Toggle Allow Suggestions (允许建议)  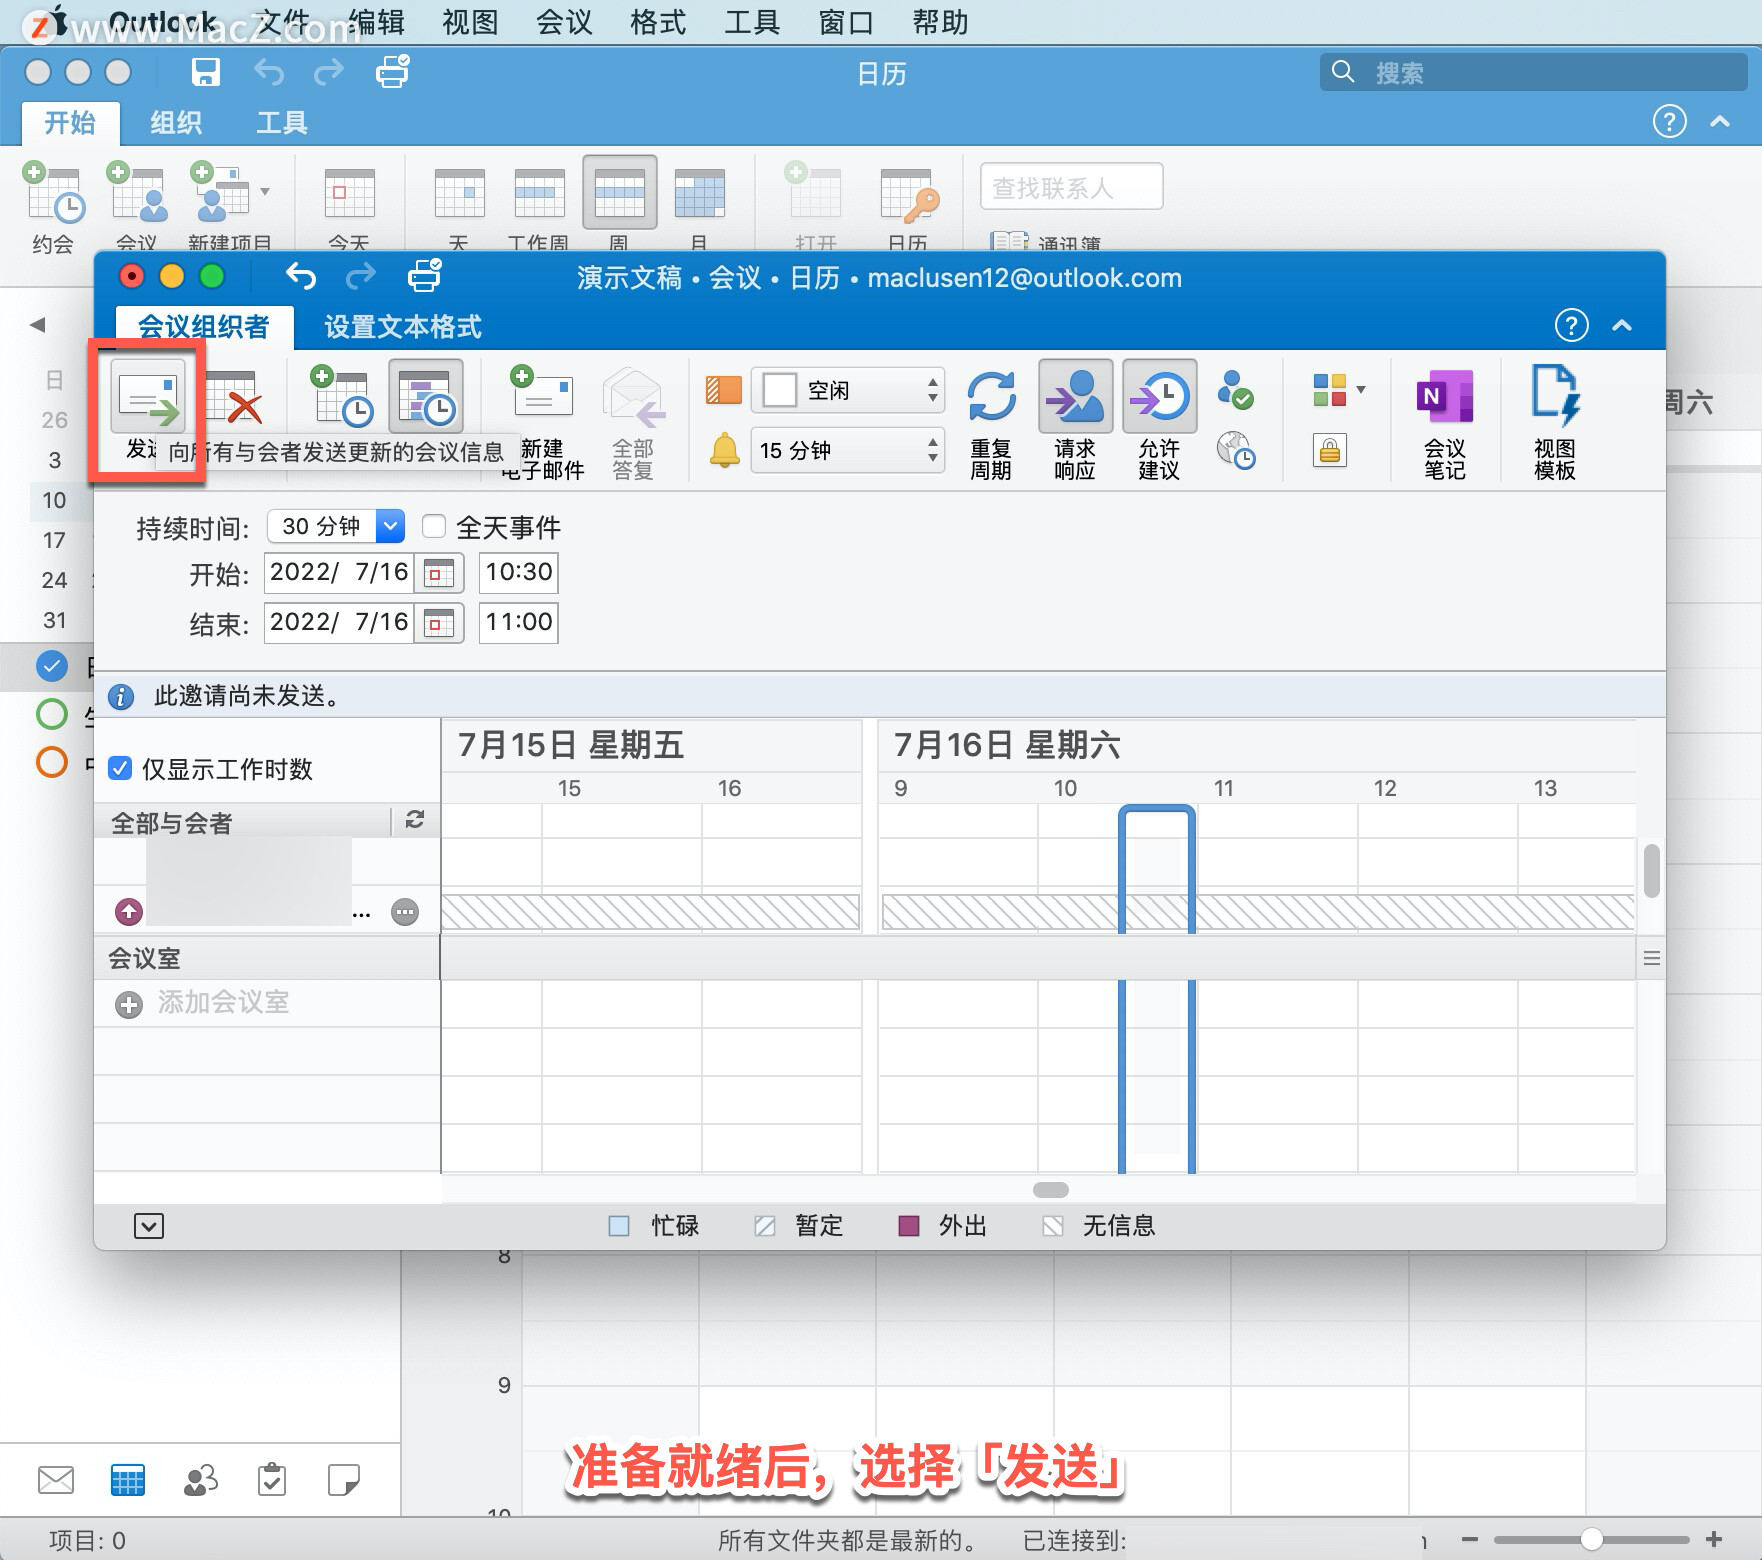click(x=1159, y=396)
